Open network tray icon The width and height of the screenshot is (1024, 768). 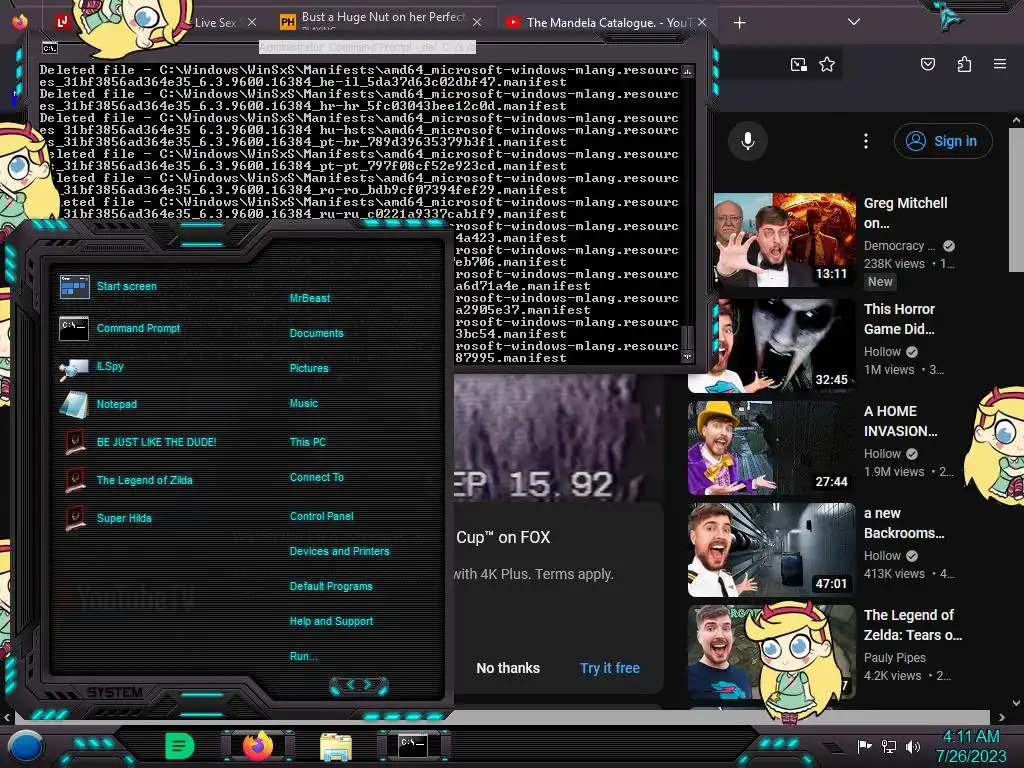(x=888, y=746)
